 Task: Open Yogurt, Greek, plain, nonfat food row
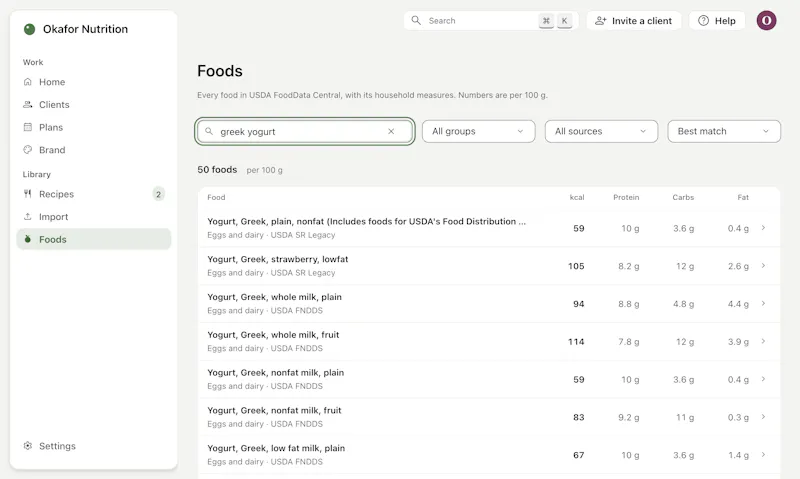click(489, 228)
